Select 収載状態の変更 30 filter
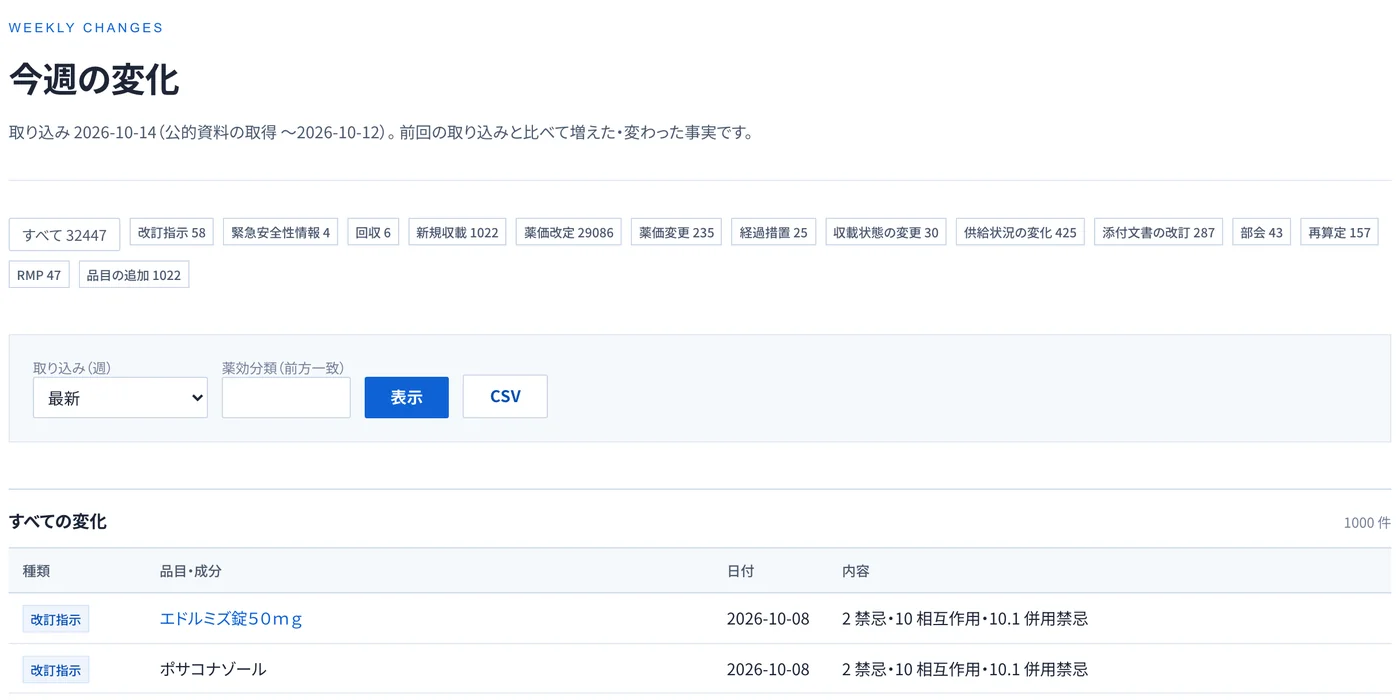The width and height of the screenshot is (1400, 700). pyautogui.click(x=886, y=232)
